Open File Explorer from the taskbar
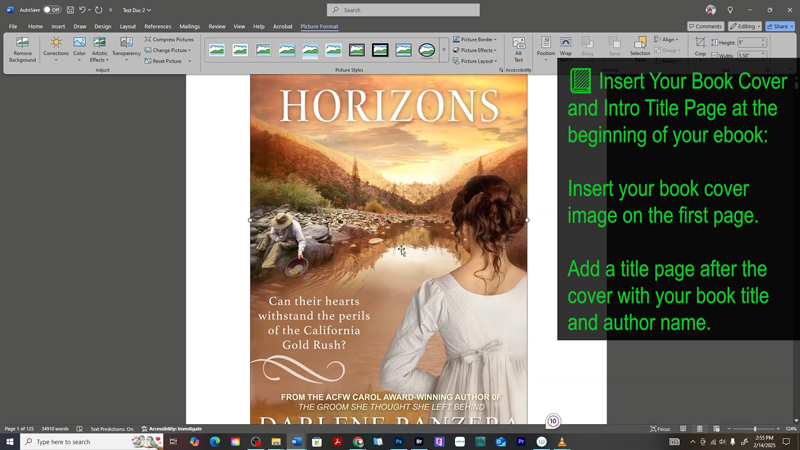This screenshot has width=800, height=450. tap(276, 441)
